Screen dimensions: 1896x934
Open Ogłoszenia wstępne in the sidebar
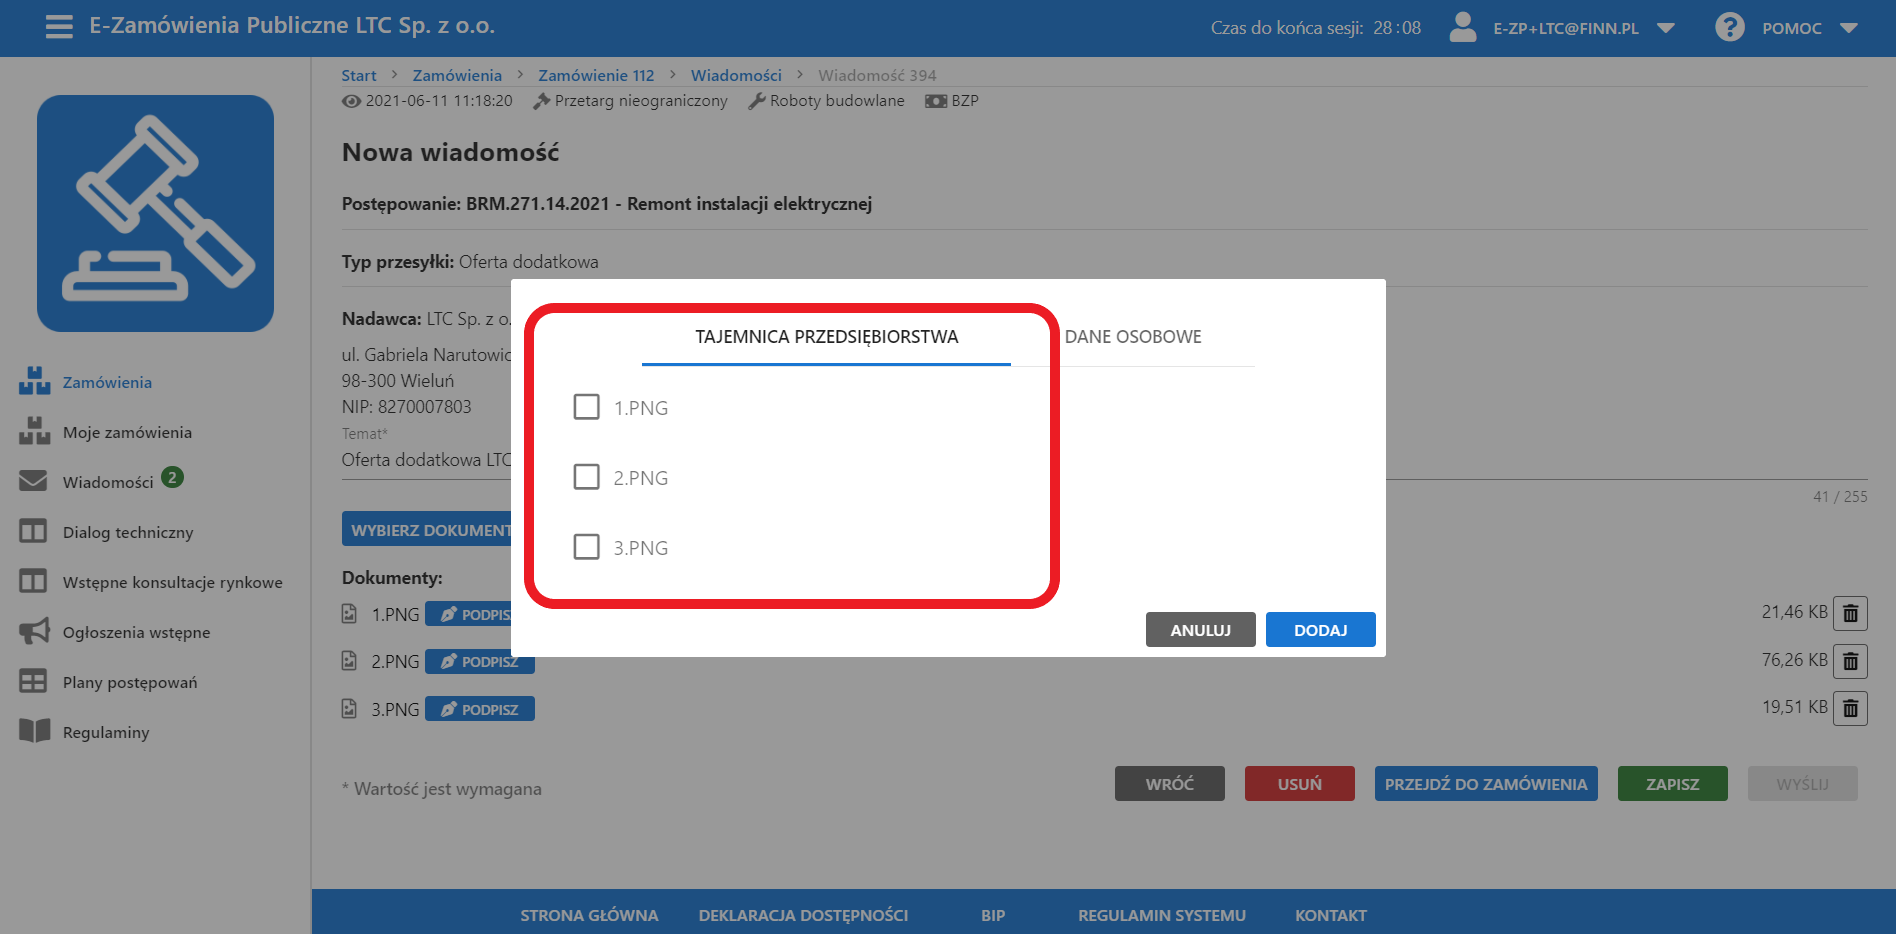136,632
